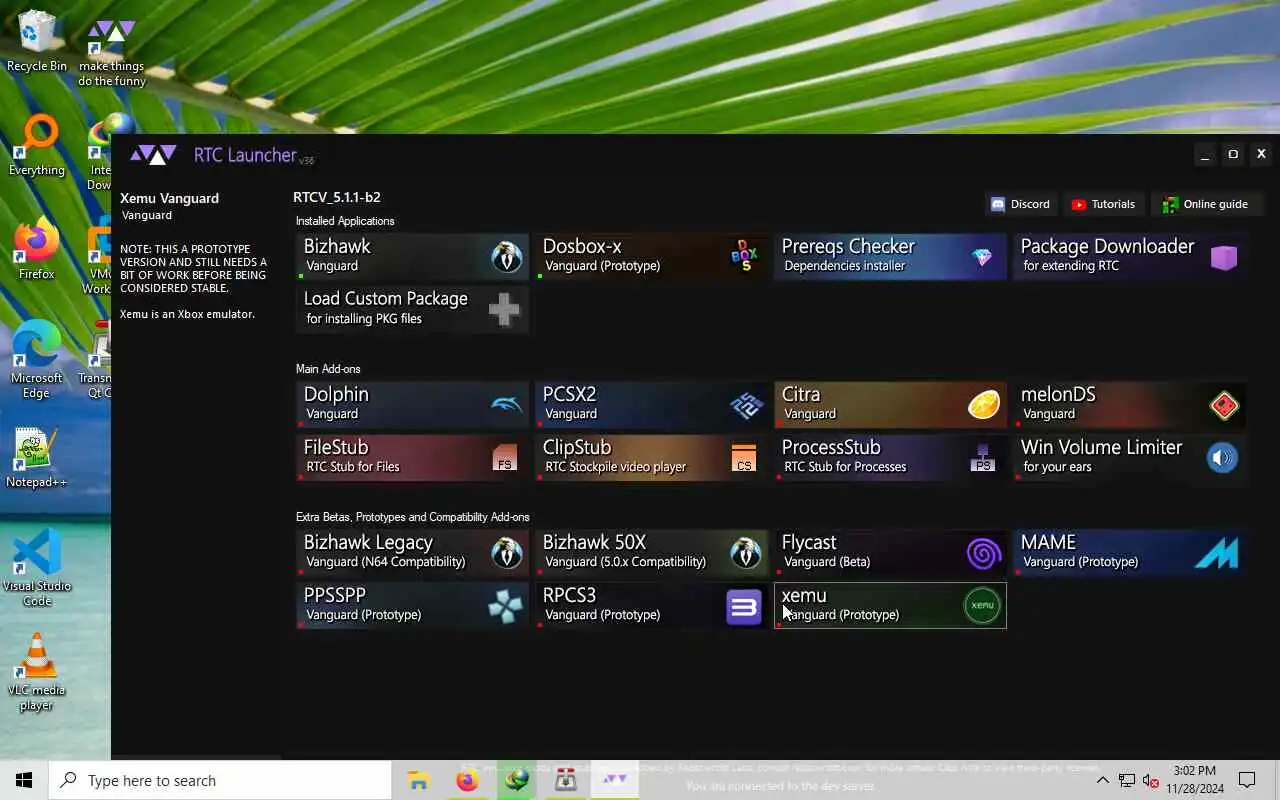Launch Prereqs Checker dependencies installer text

[x=844, y=266]
